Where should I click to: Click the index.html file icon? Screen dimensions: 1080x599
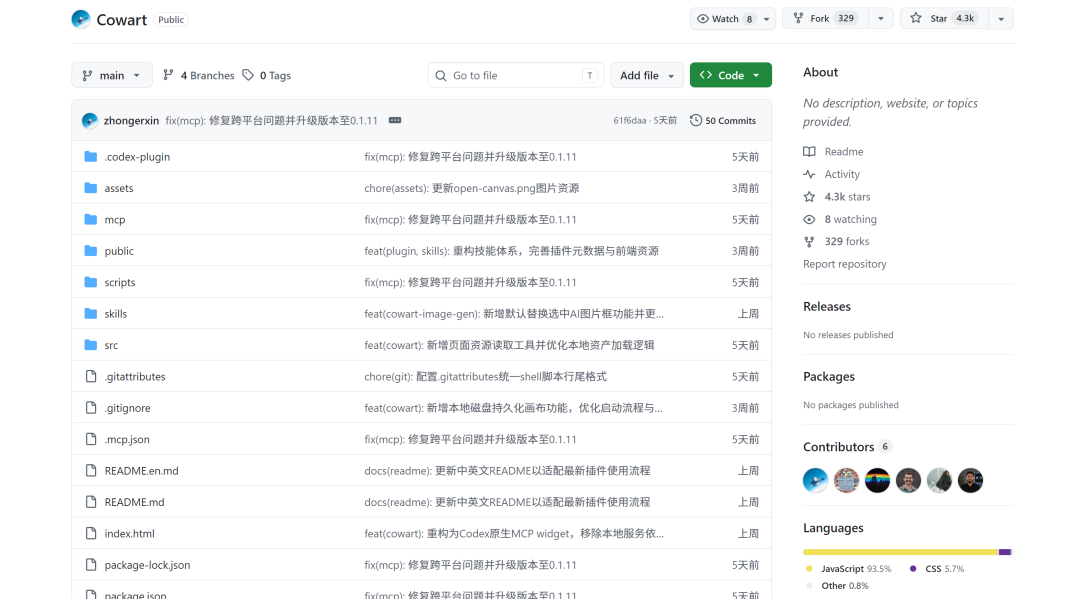tap(91, 534)
